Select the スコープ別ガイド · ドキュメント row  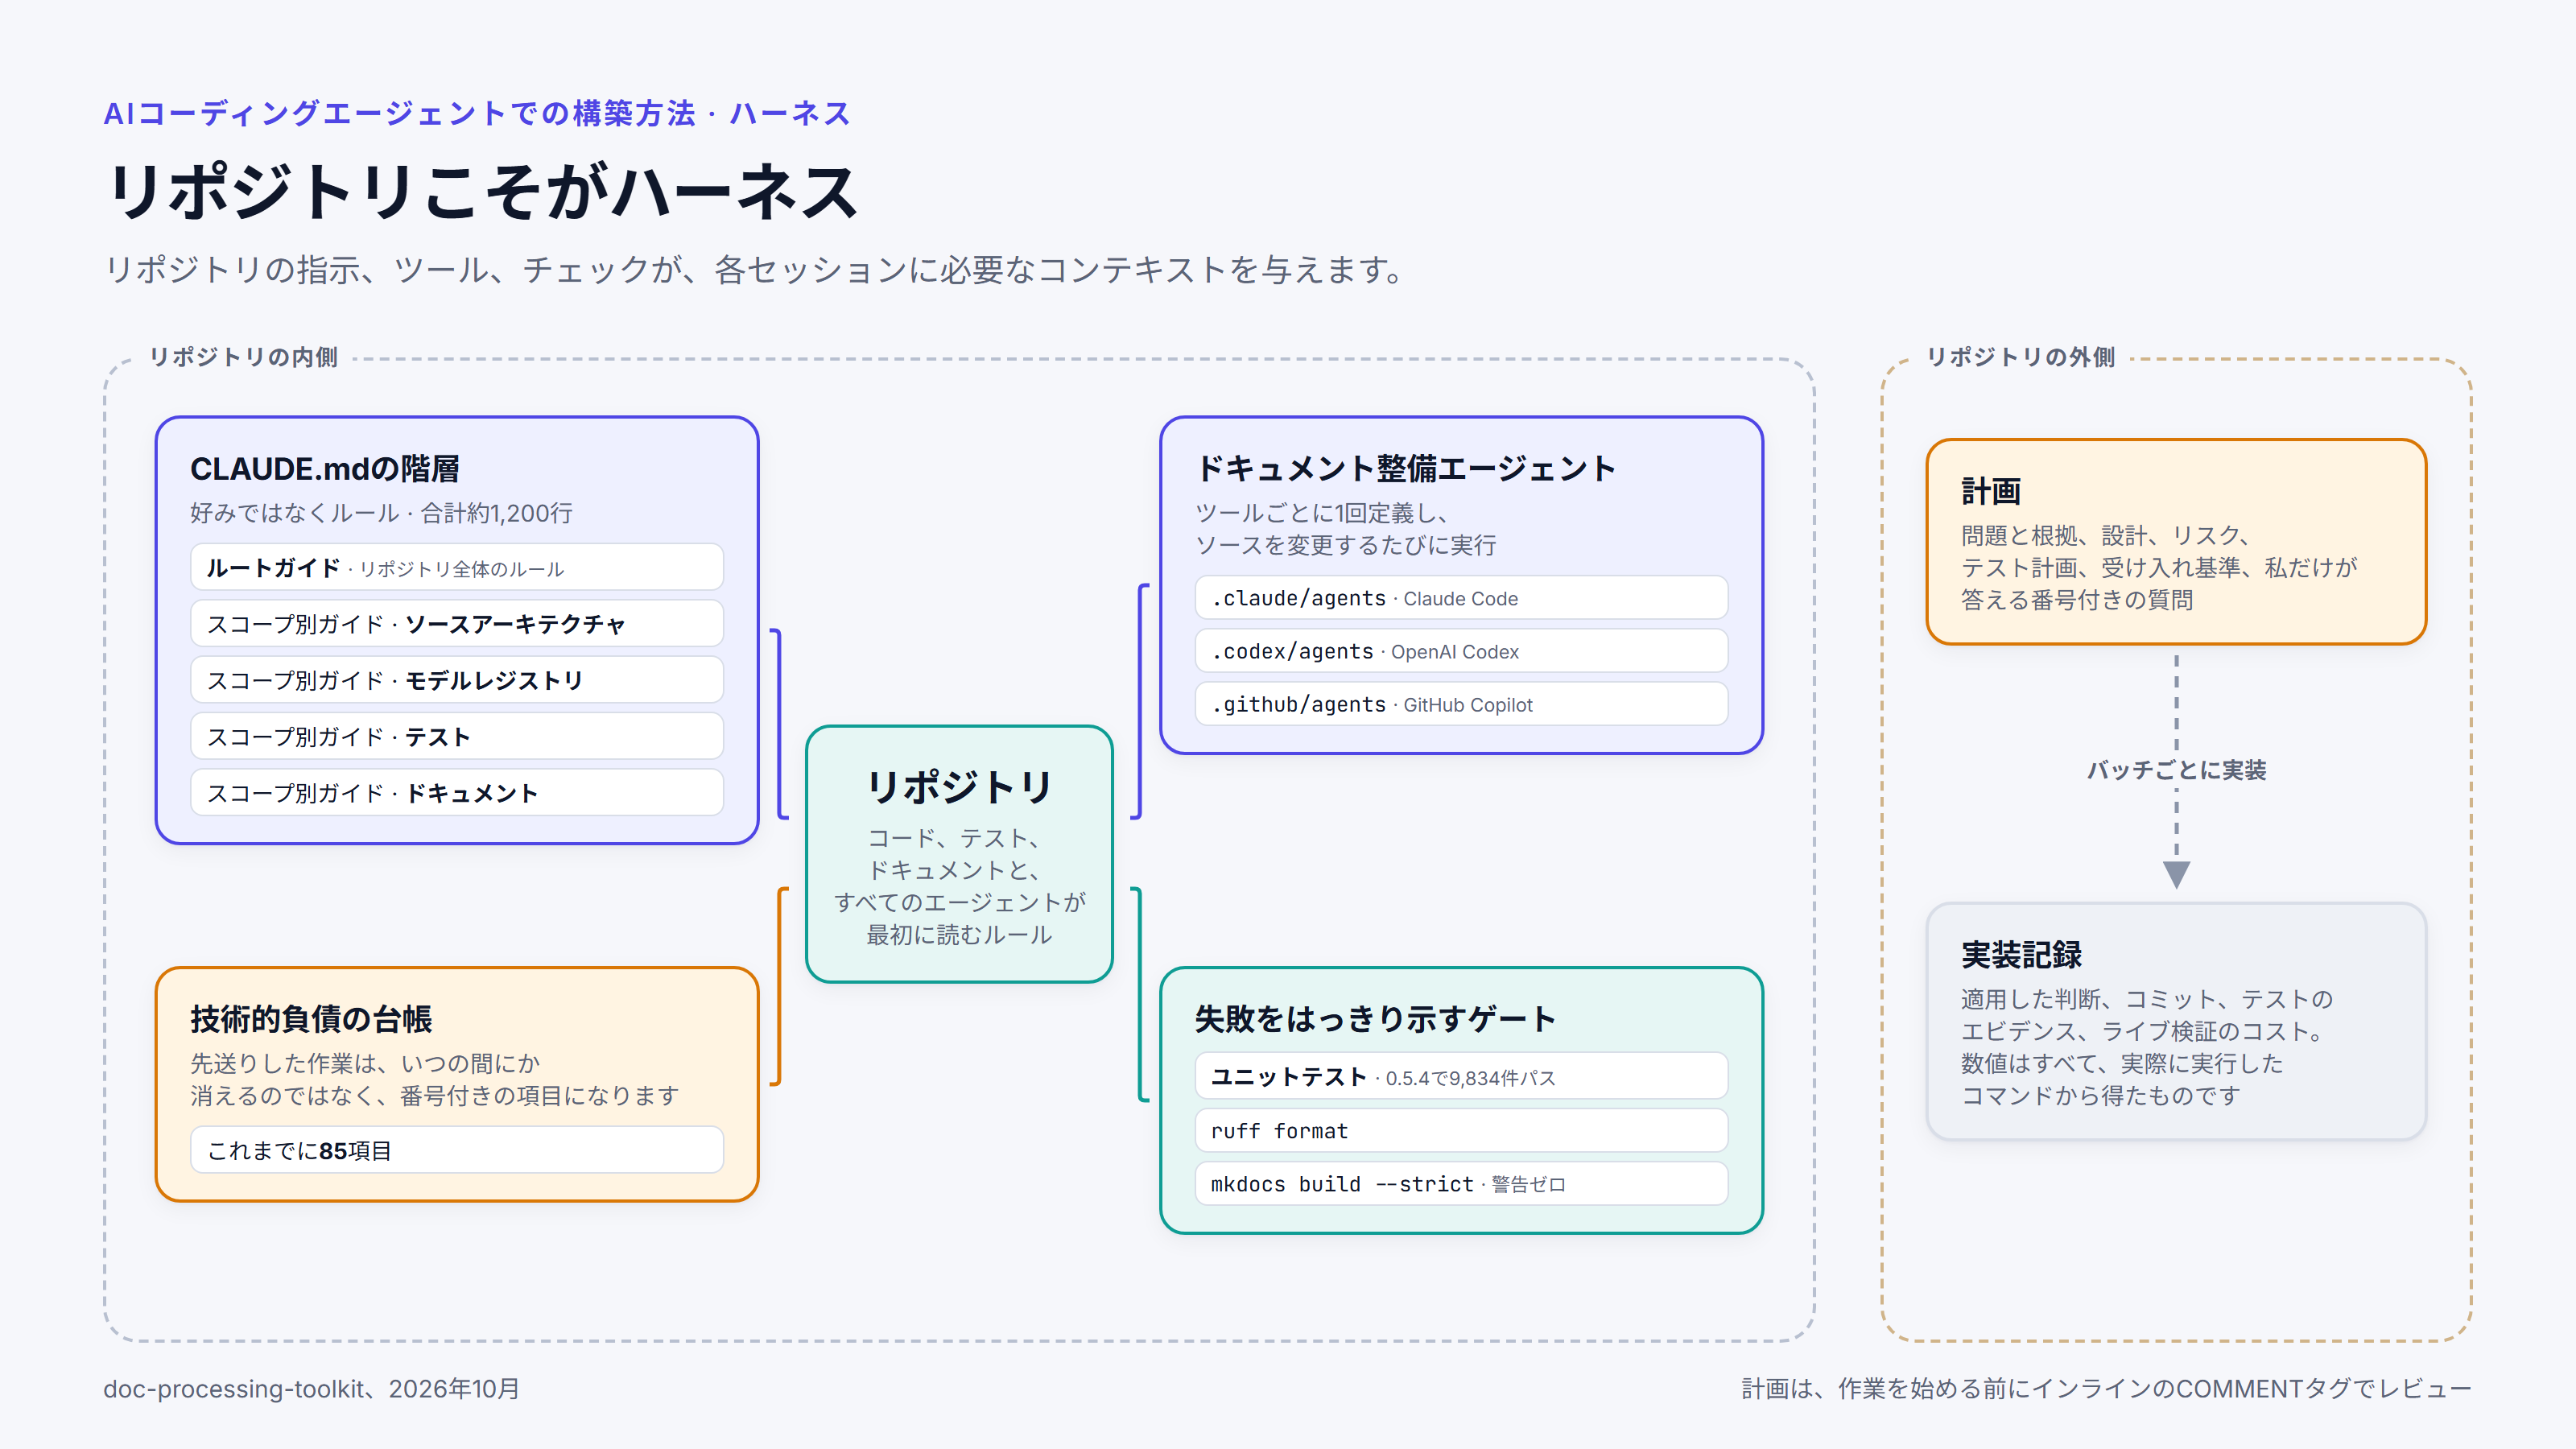(457, 793)
